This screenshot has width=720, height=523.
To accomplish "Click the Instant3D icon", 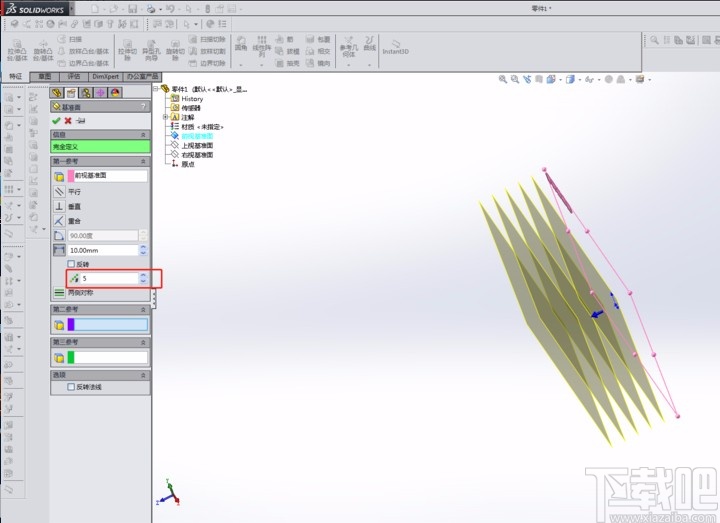I will (395, 46).
